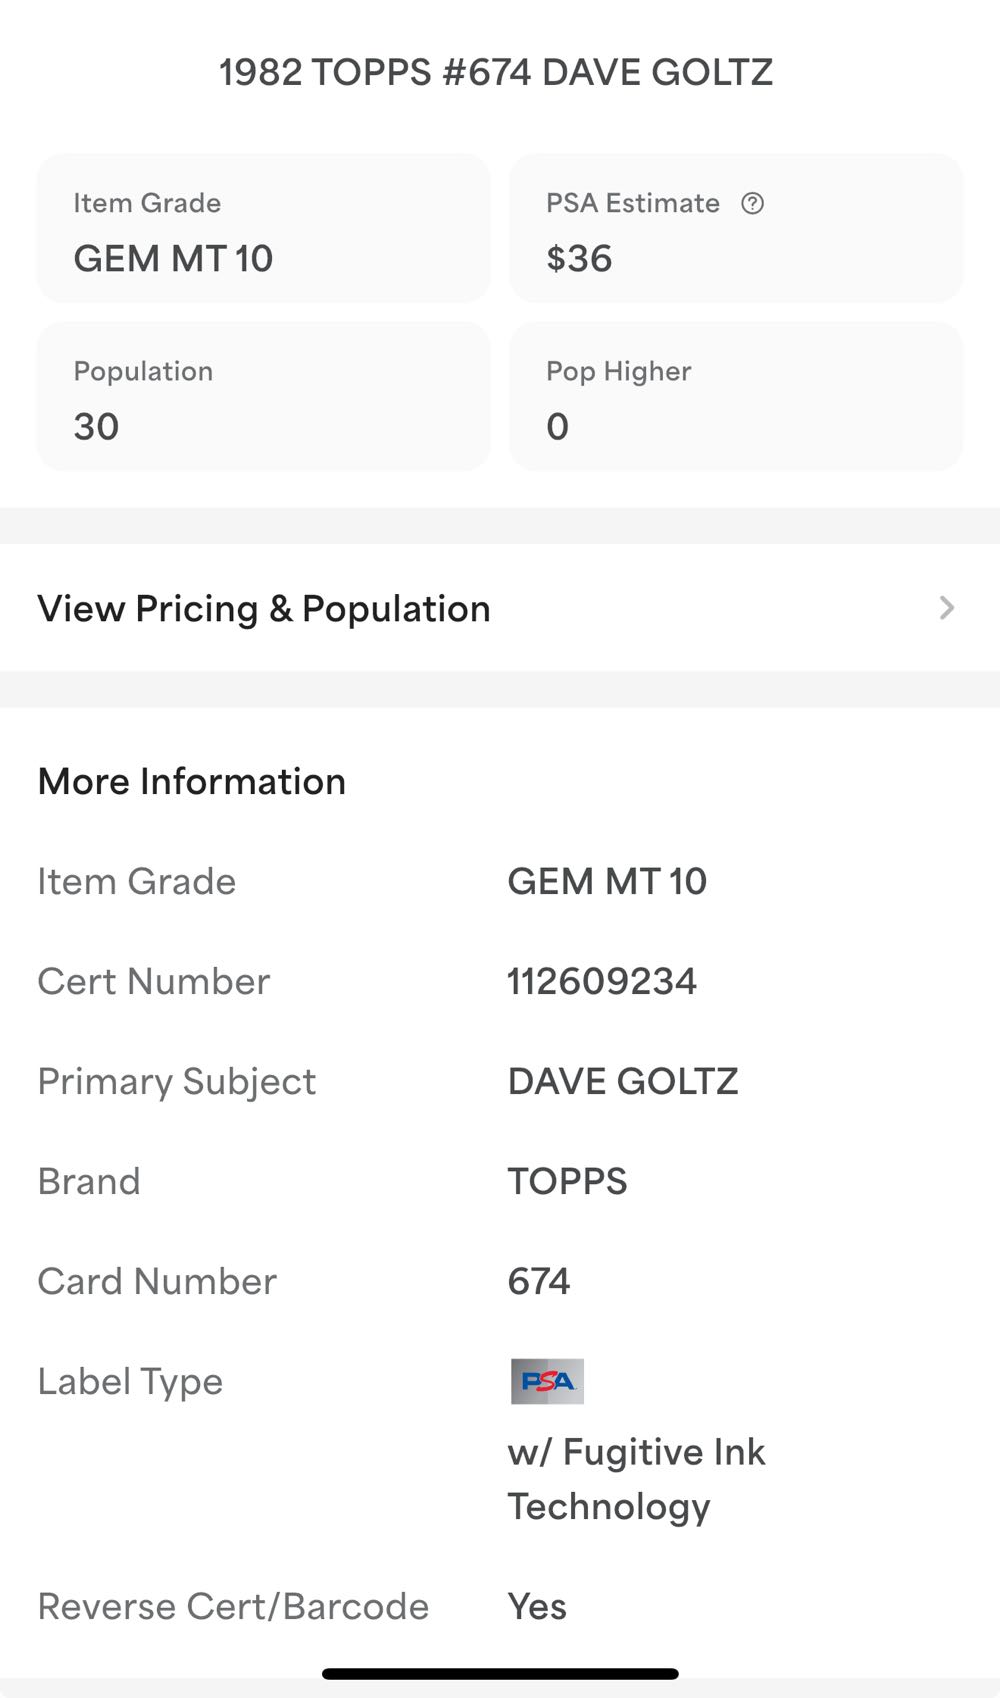Select the Pop Higher 0 card

[x=736, y=397]
